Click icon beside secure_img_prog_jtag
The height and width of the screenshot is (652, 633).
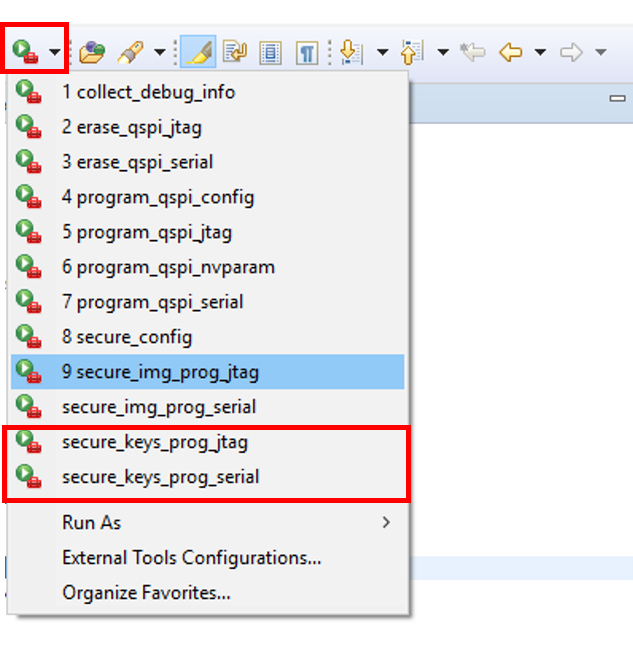tap(28, 371)
